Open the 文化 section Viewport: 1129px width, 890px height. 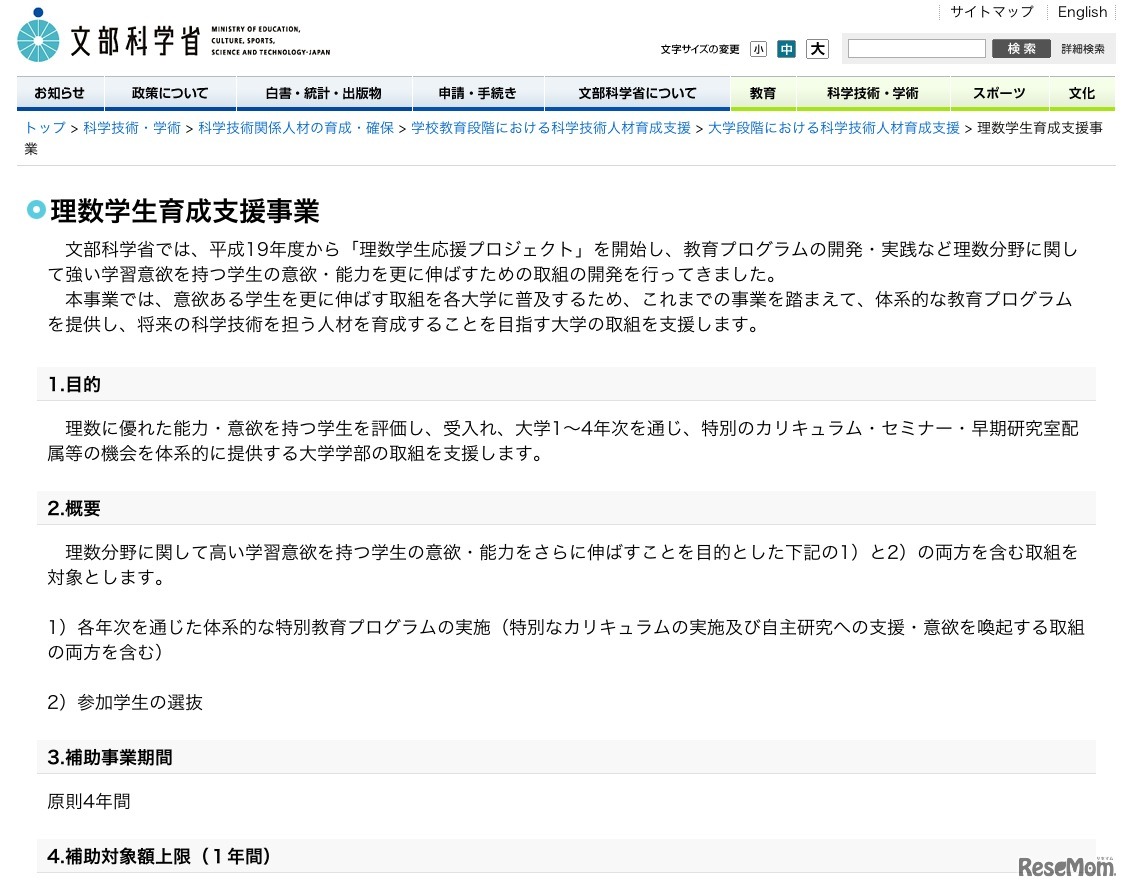pos(1081,92)
